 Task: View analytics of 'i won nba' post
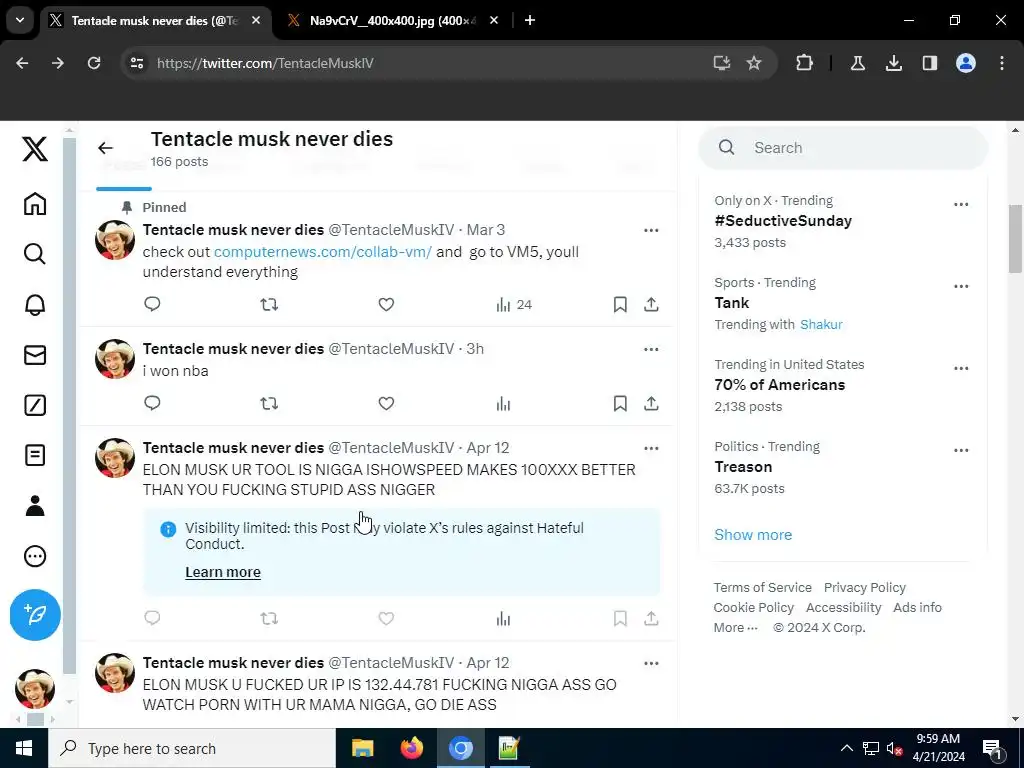503,403
